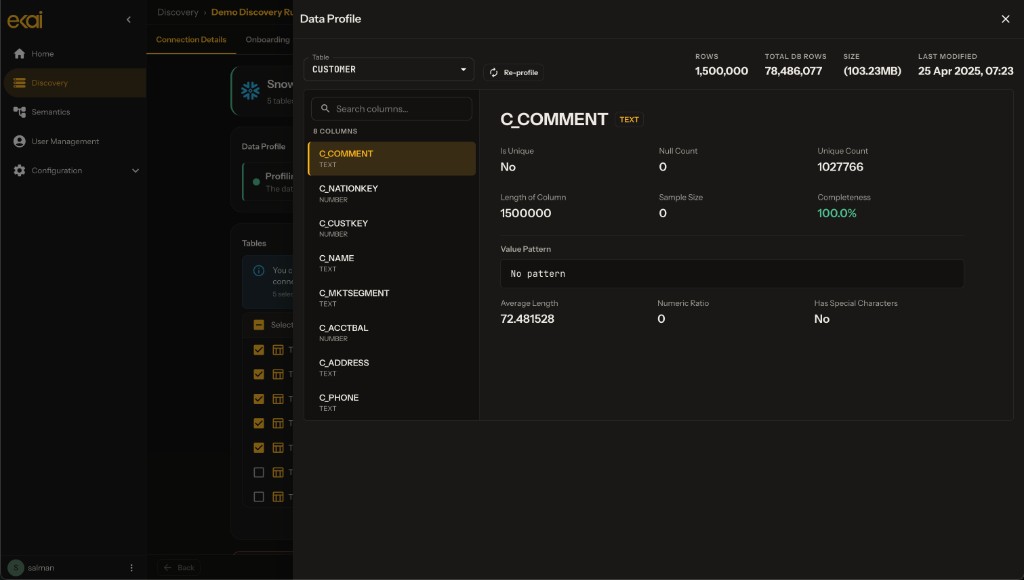Viewport: 1024px width, 580px height.
Task: Select the C_ADDRESS column
Action: coord(391,368)
